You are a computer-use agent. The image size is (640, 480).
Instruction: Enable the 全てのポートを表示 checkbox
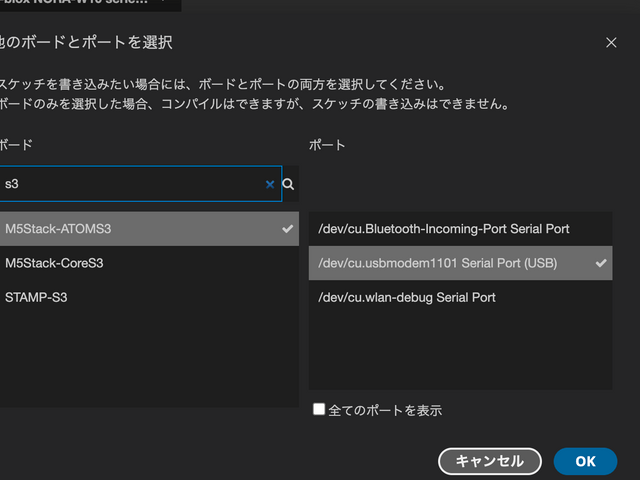pos(319,409)
